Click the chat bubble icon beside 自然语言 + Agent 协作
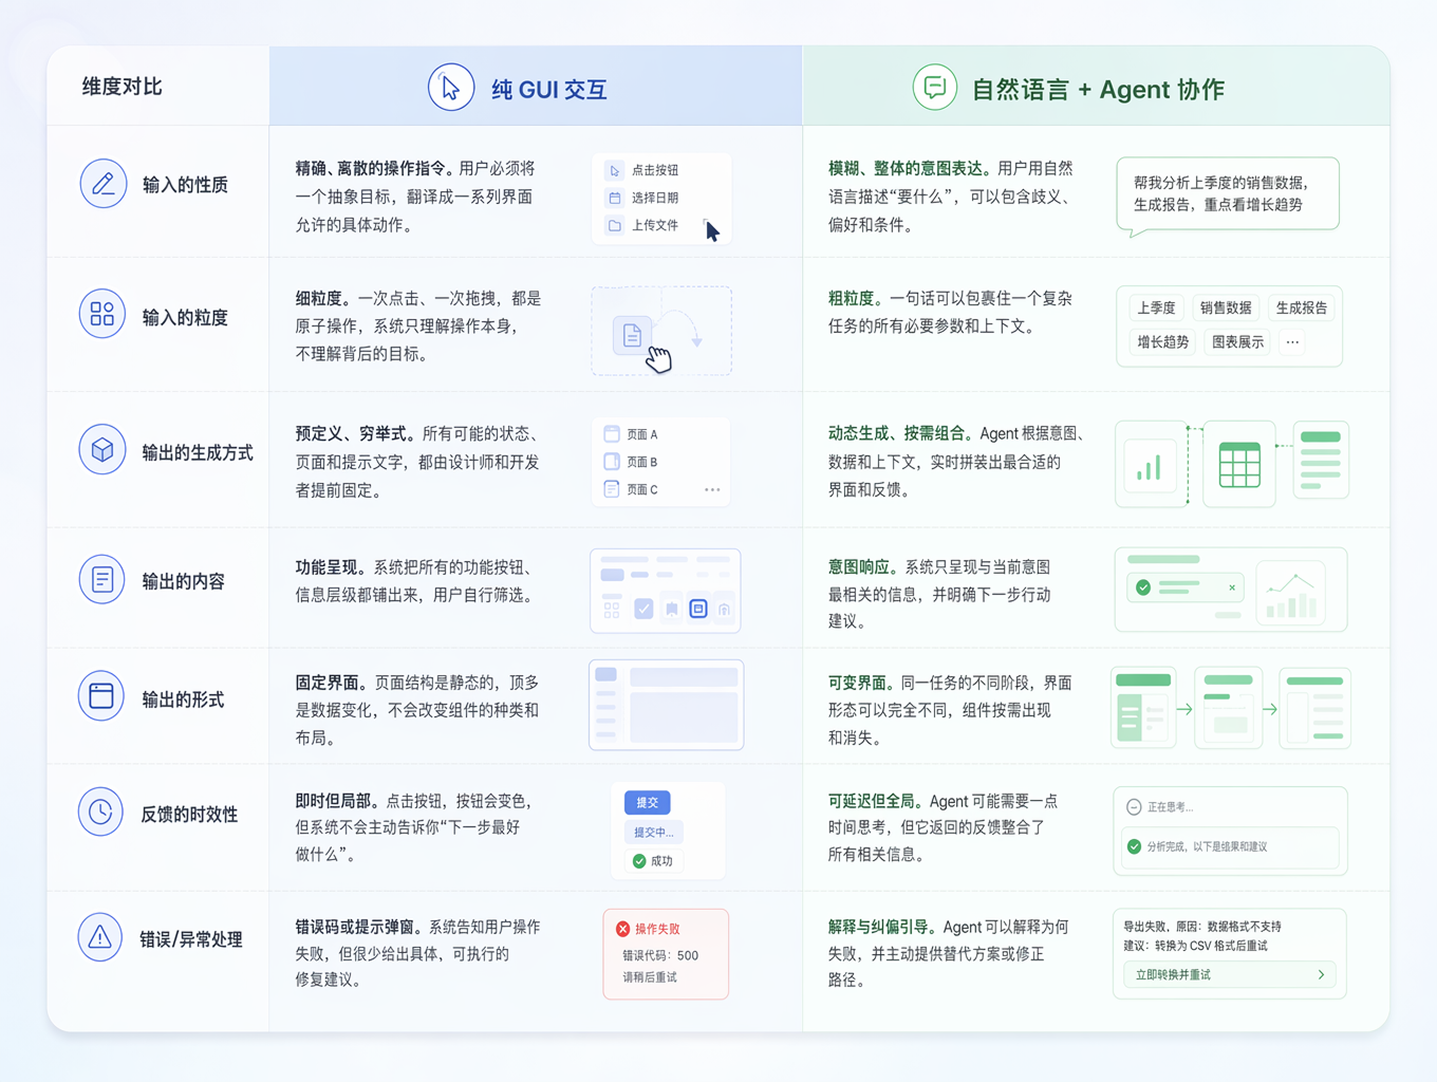Viewport: 1437px width, 1082px height. [935, 88]
